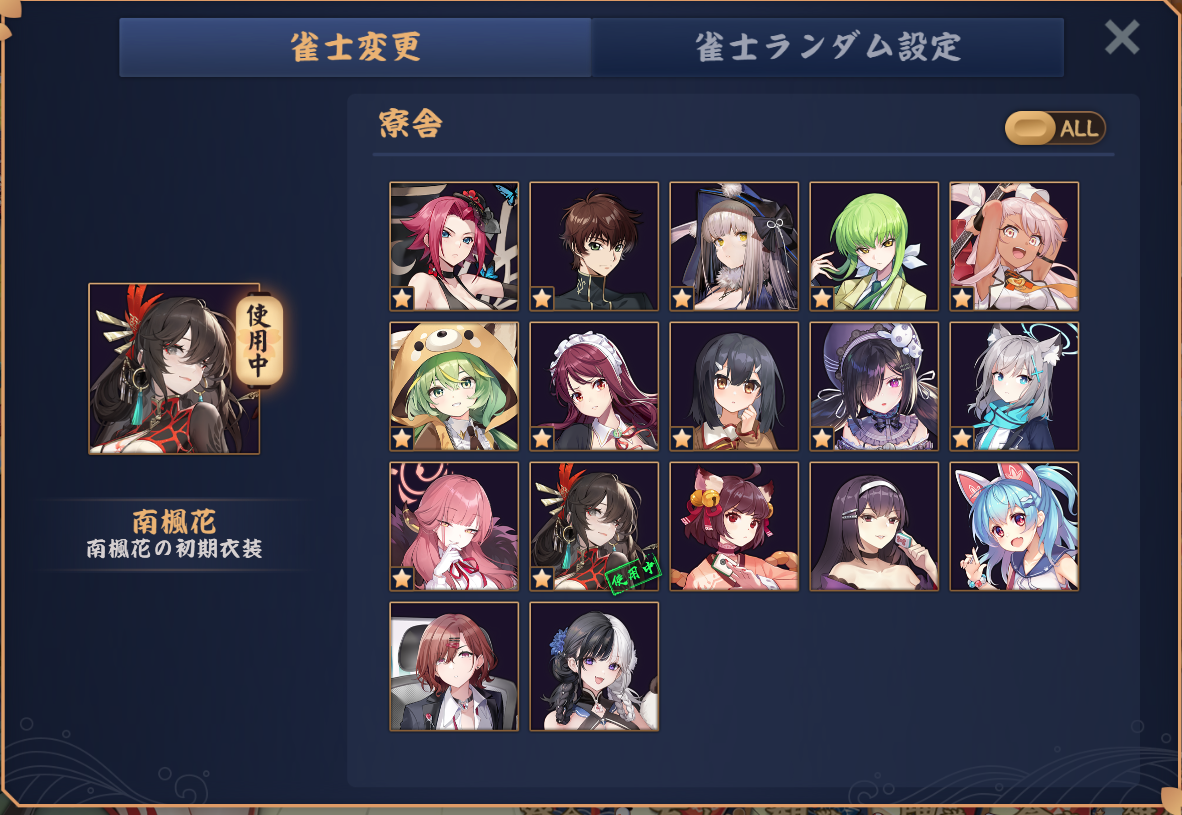The height and width of the screenshot is (815, 1182).
Task: Click the large 南楓花 portrait in use
Action: [x=174, y=369]
